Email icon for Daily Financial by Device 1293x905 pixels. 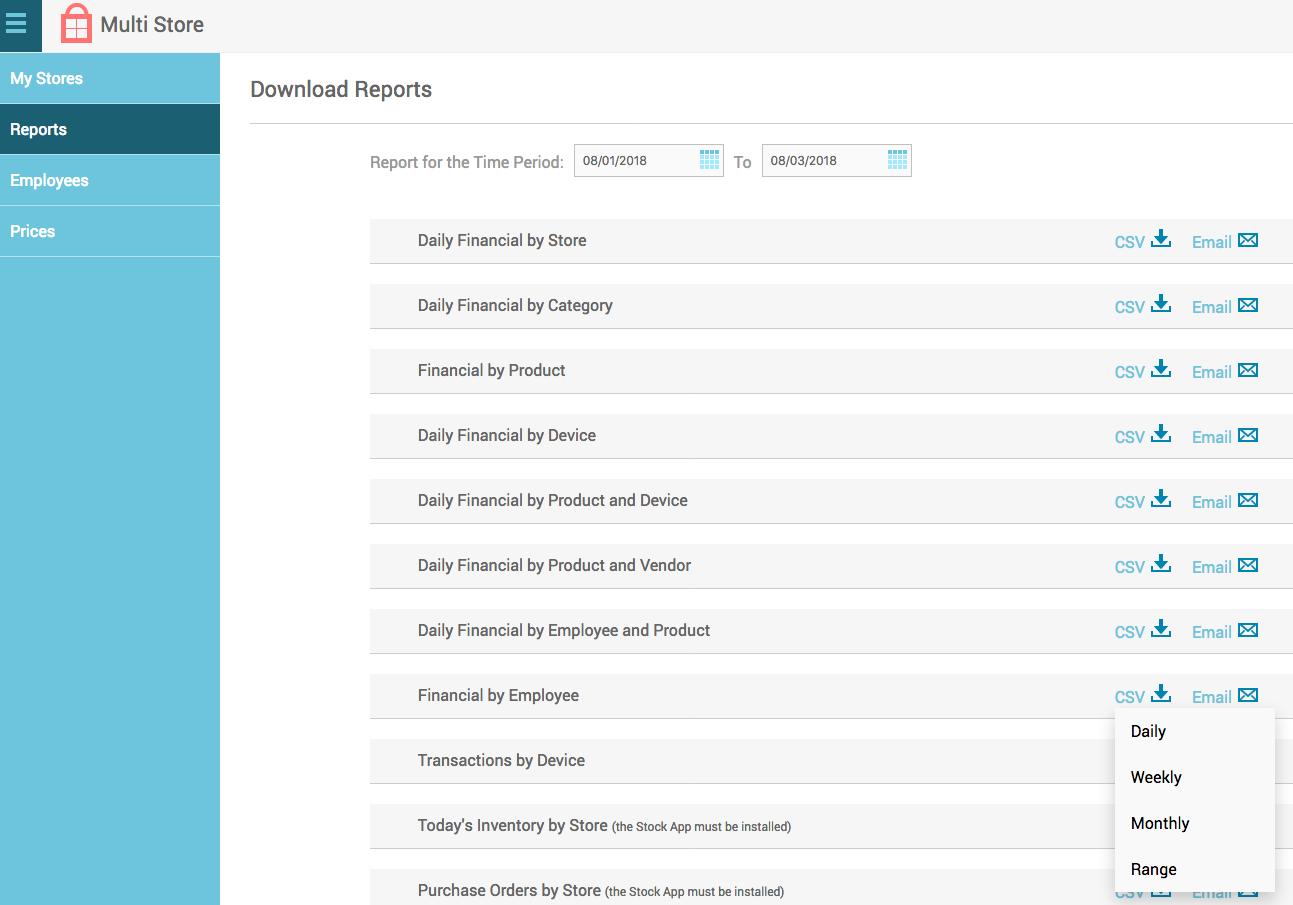click(1248, 435)
